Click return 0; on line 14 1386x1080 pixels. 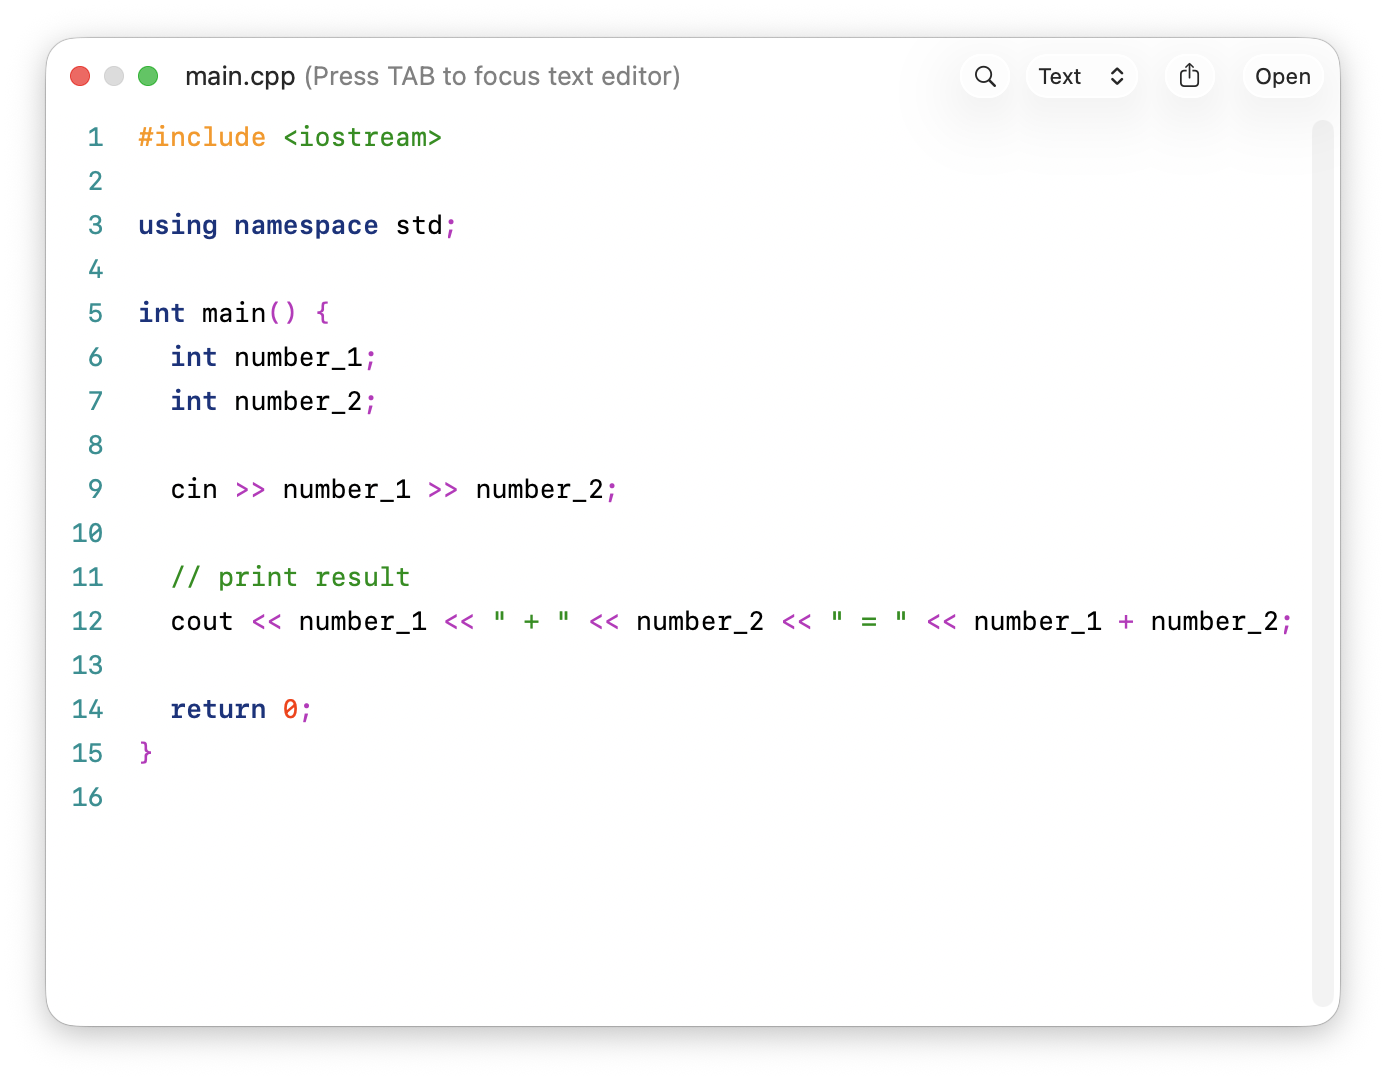pyautogui.click(x=240, y=709)
